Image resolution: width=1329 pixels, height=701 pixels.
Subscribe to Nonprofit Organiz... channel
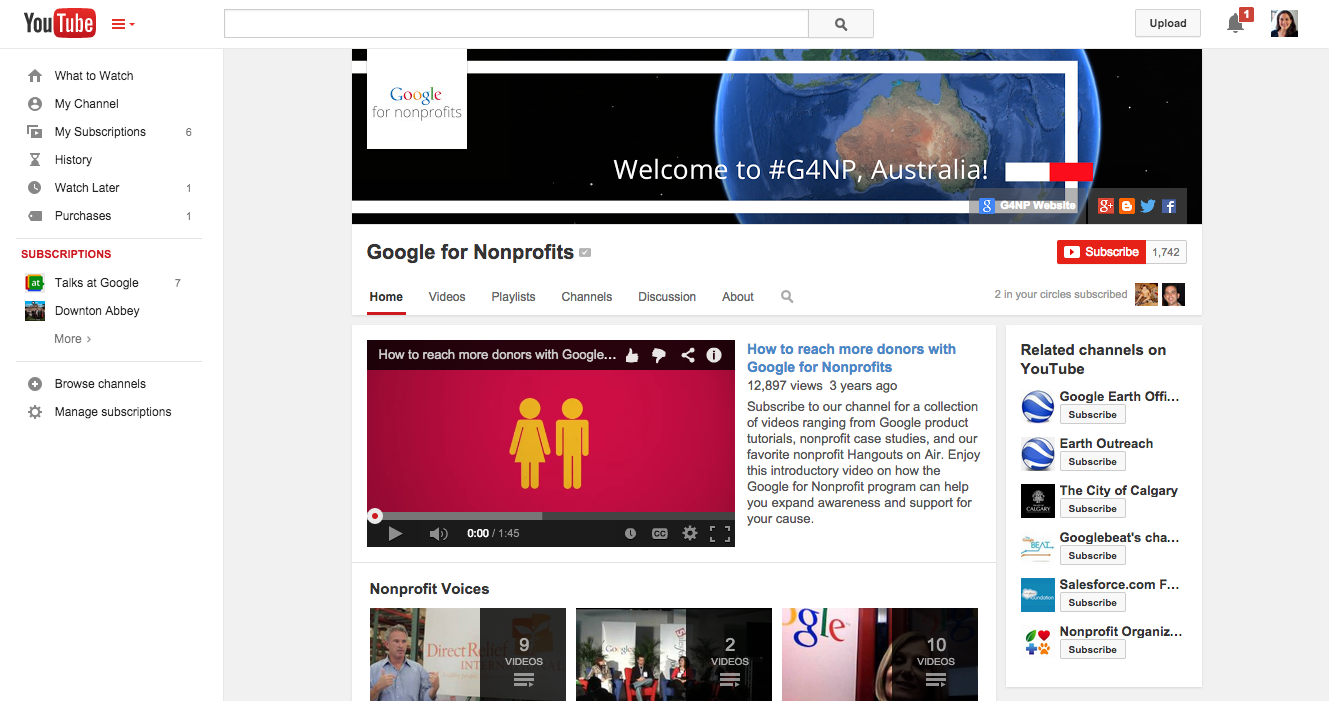(1093, 649)
